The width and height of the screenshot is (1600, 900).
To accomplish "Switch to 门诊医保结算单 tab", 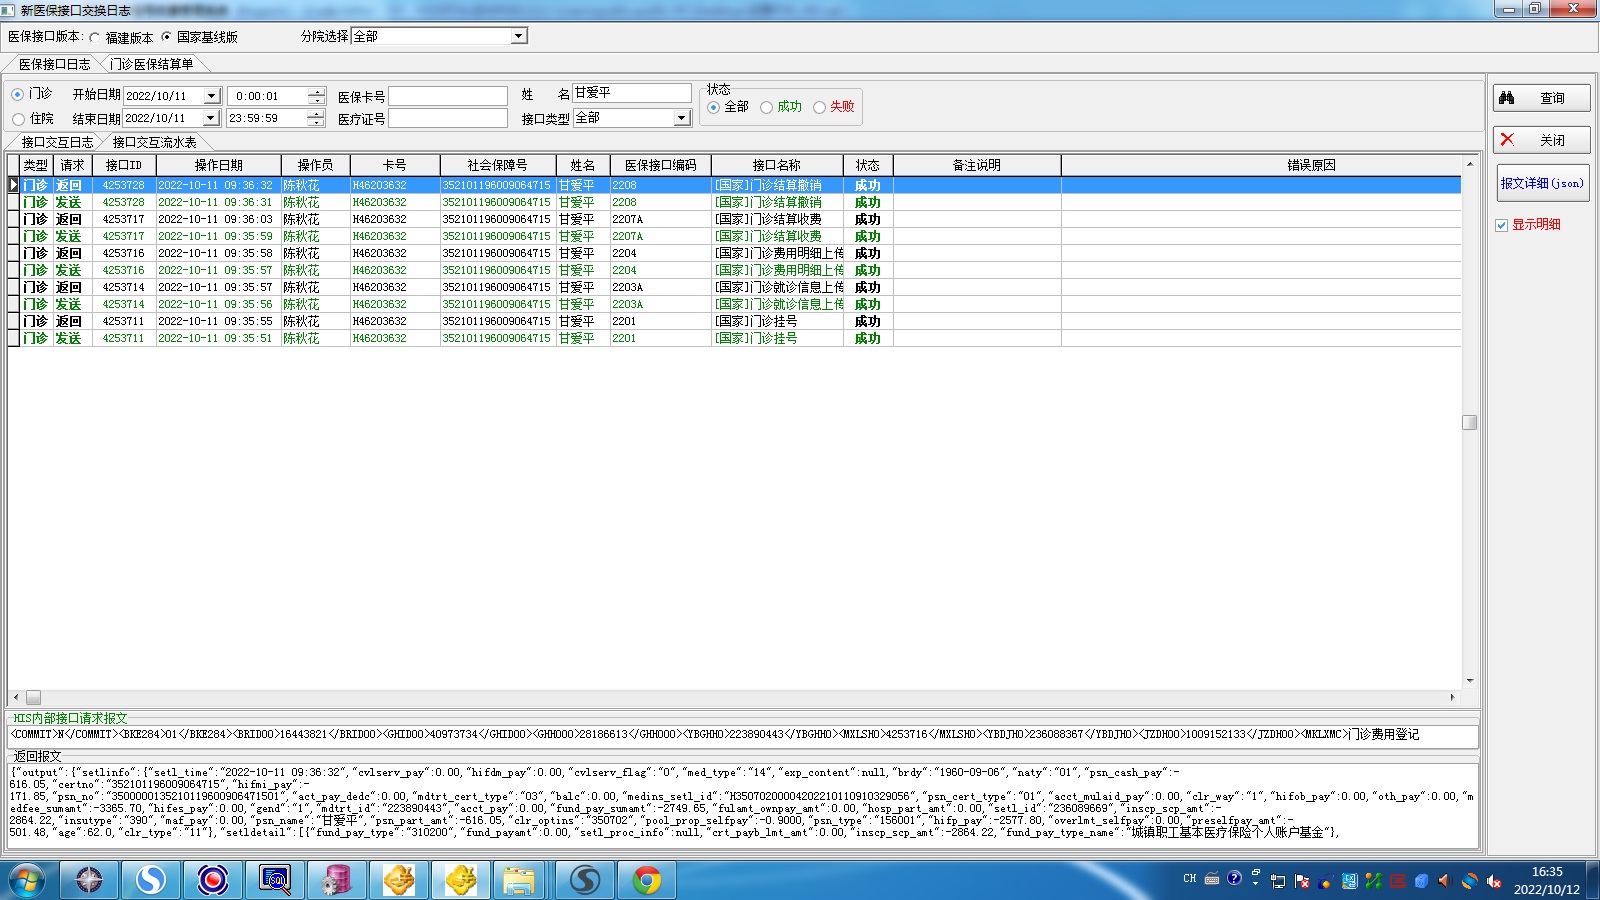I will tap(152, 64).
